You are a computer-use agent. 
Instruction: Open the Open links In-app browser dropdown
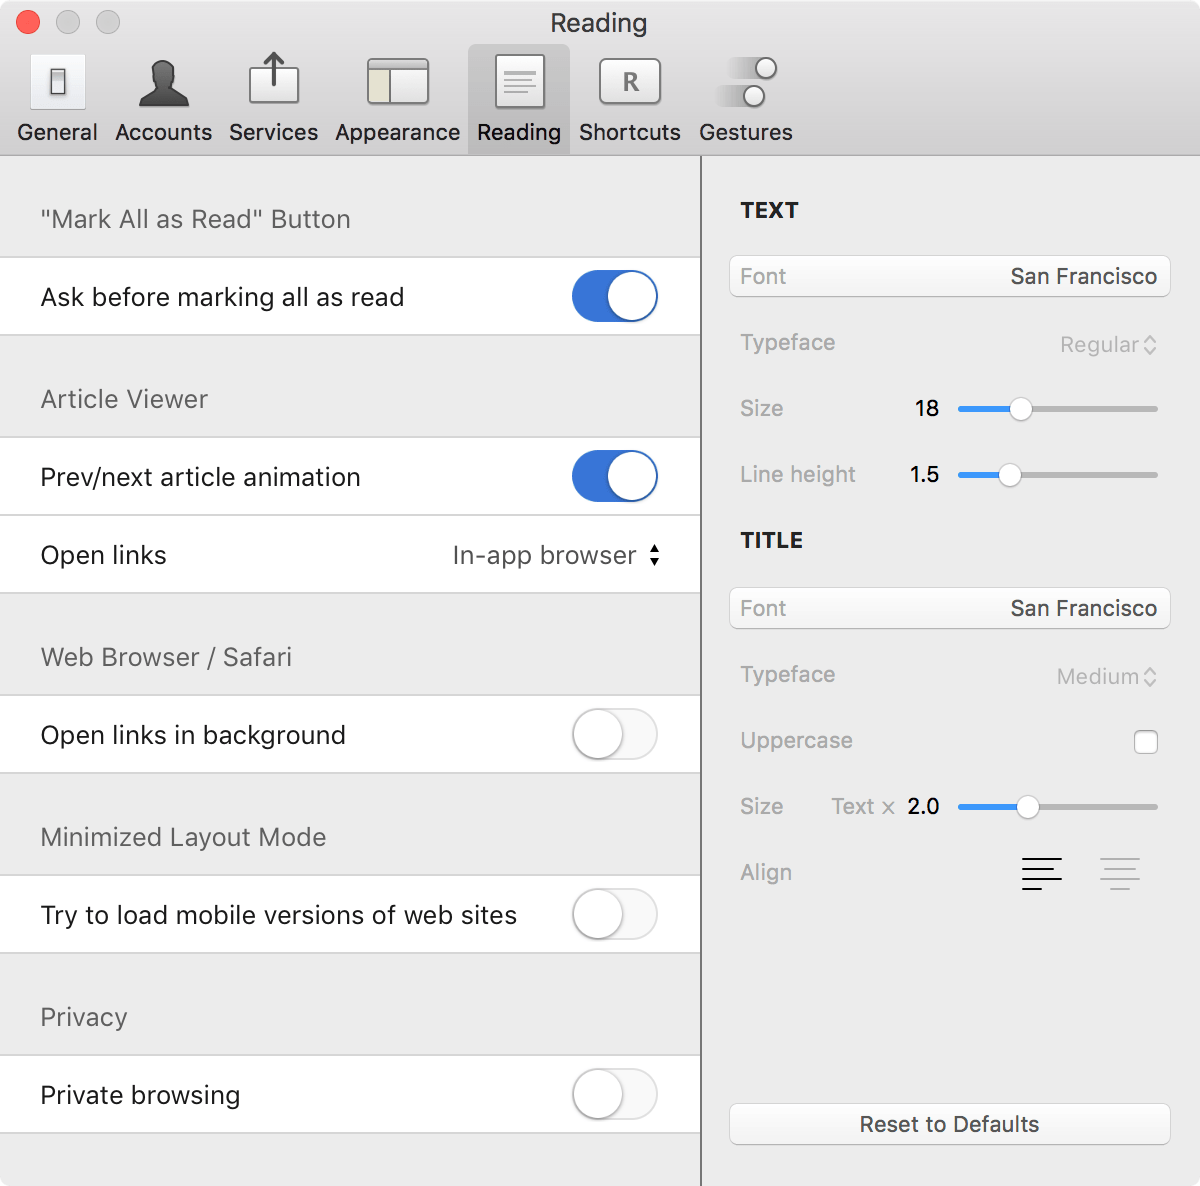pos(556,555)
